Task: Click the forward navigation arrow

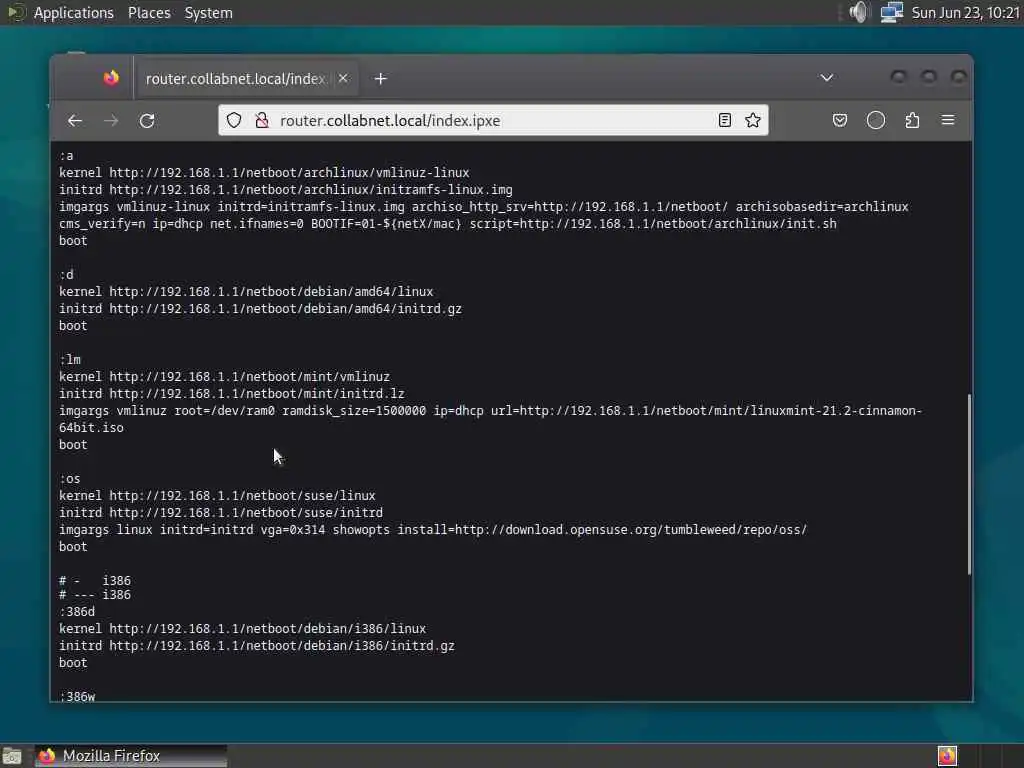Action: 111,121
